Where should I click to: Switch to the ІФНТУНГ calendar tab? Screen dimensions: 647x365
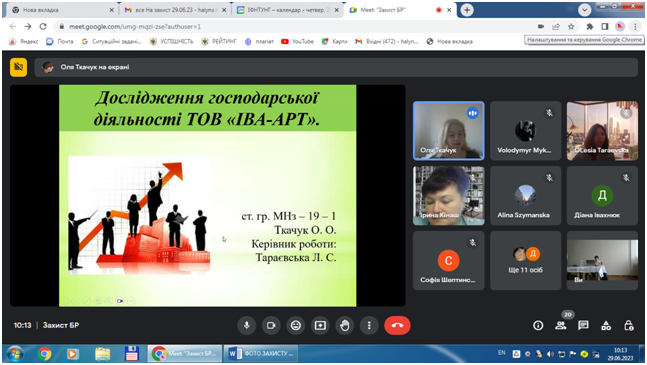288,10
